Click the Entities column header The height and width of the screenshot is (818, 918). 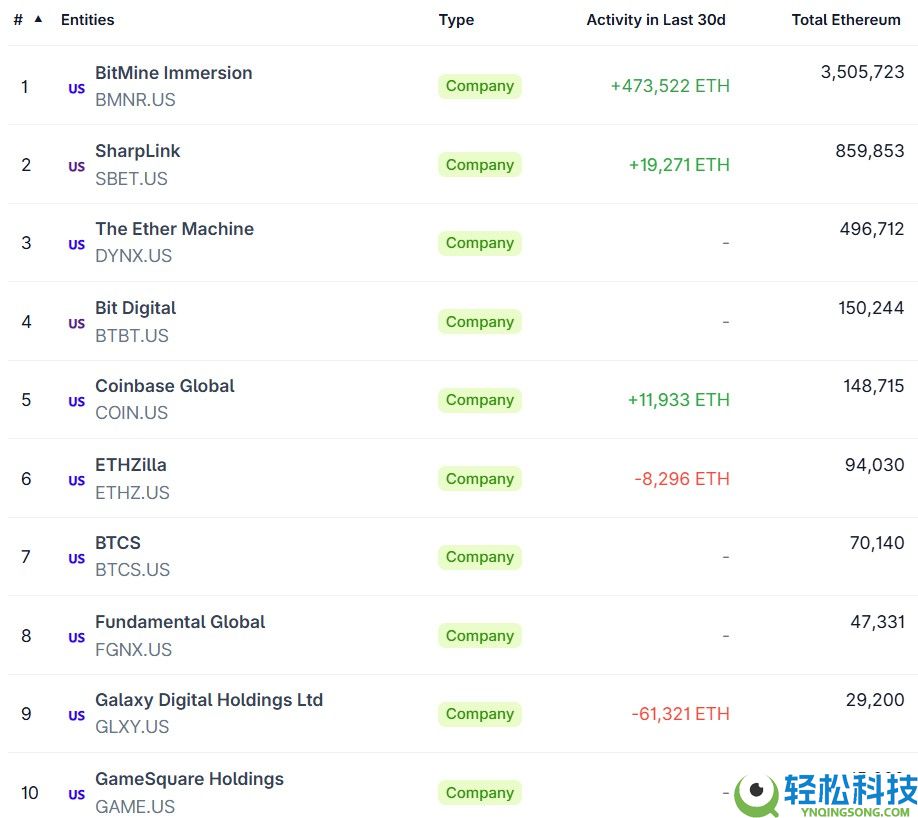(88, 18)
